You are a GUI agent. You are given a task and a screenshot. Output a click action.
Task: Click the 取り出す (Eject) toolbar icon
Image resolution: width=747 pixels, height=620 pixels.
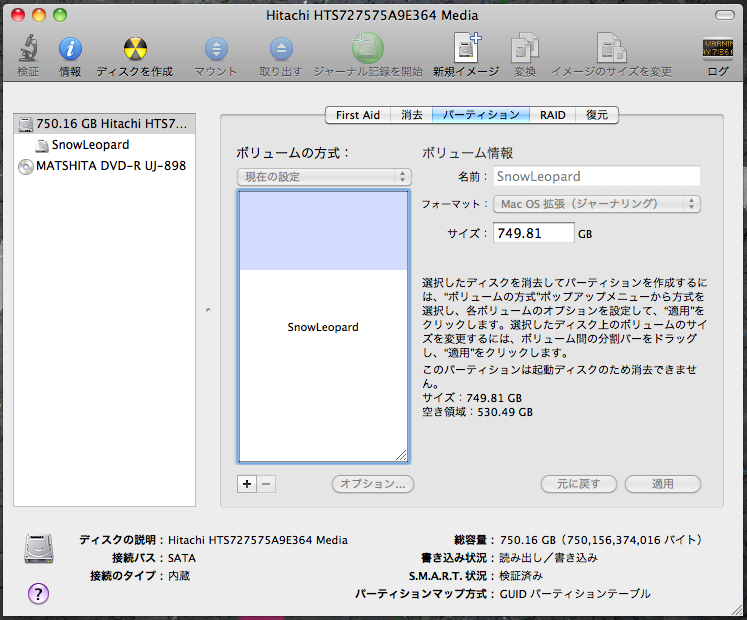click(281, 49)
